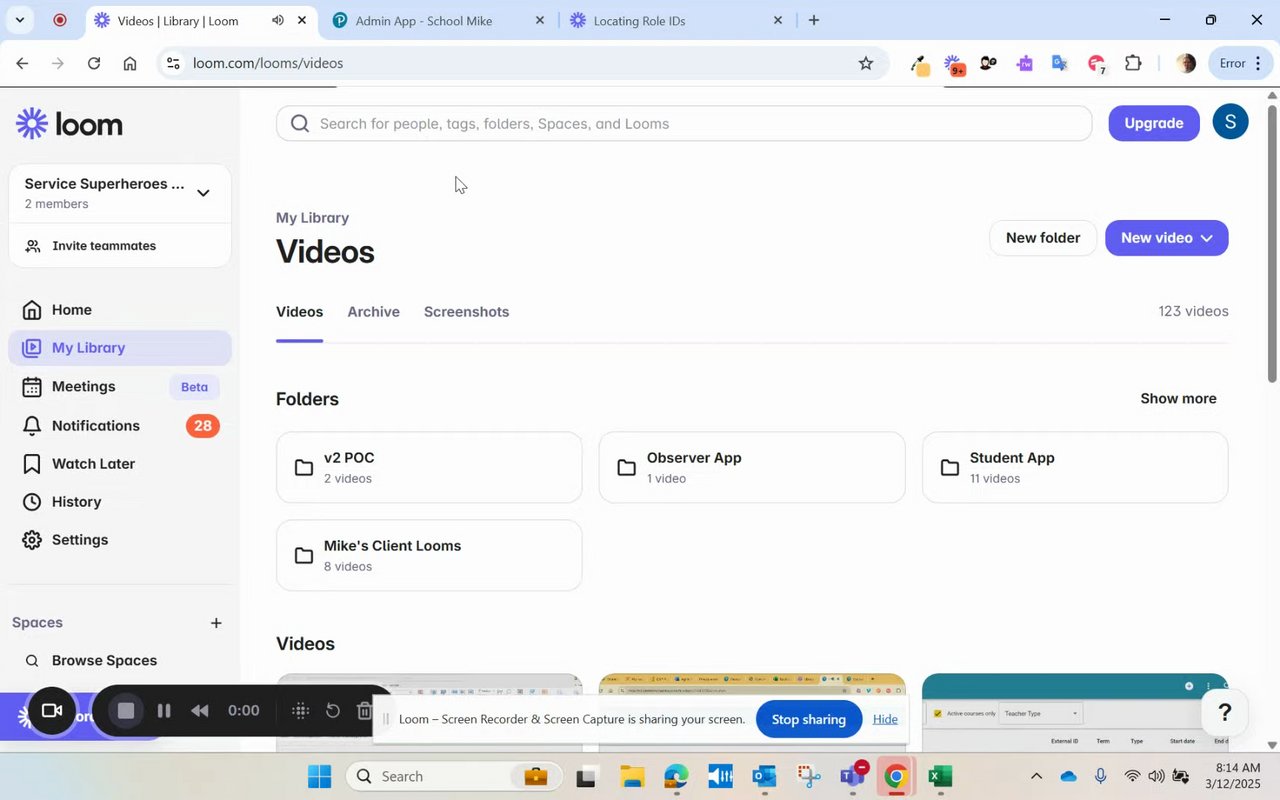Go to the browser home page

coord(130,63)
